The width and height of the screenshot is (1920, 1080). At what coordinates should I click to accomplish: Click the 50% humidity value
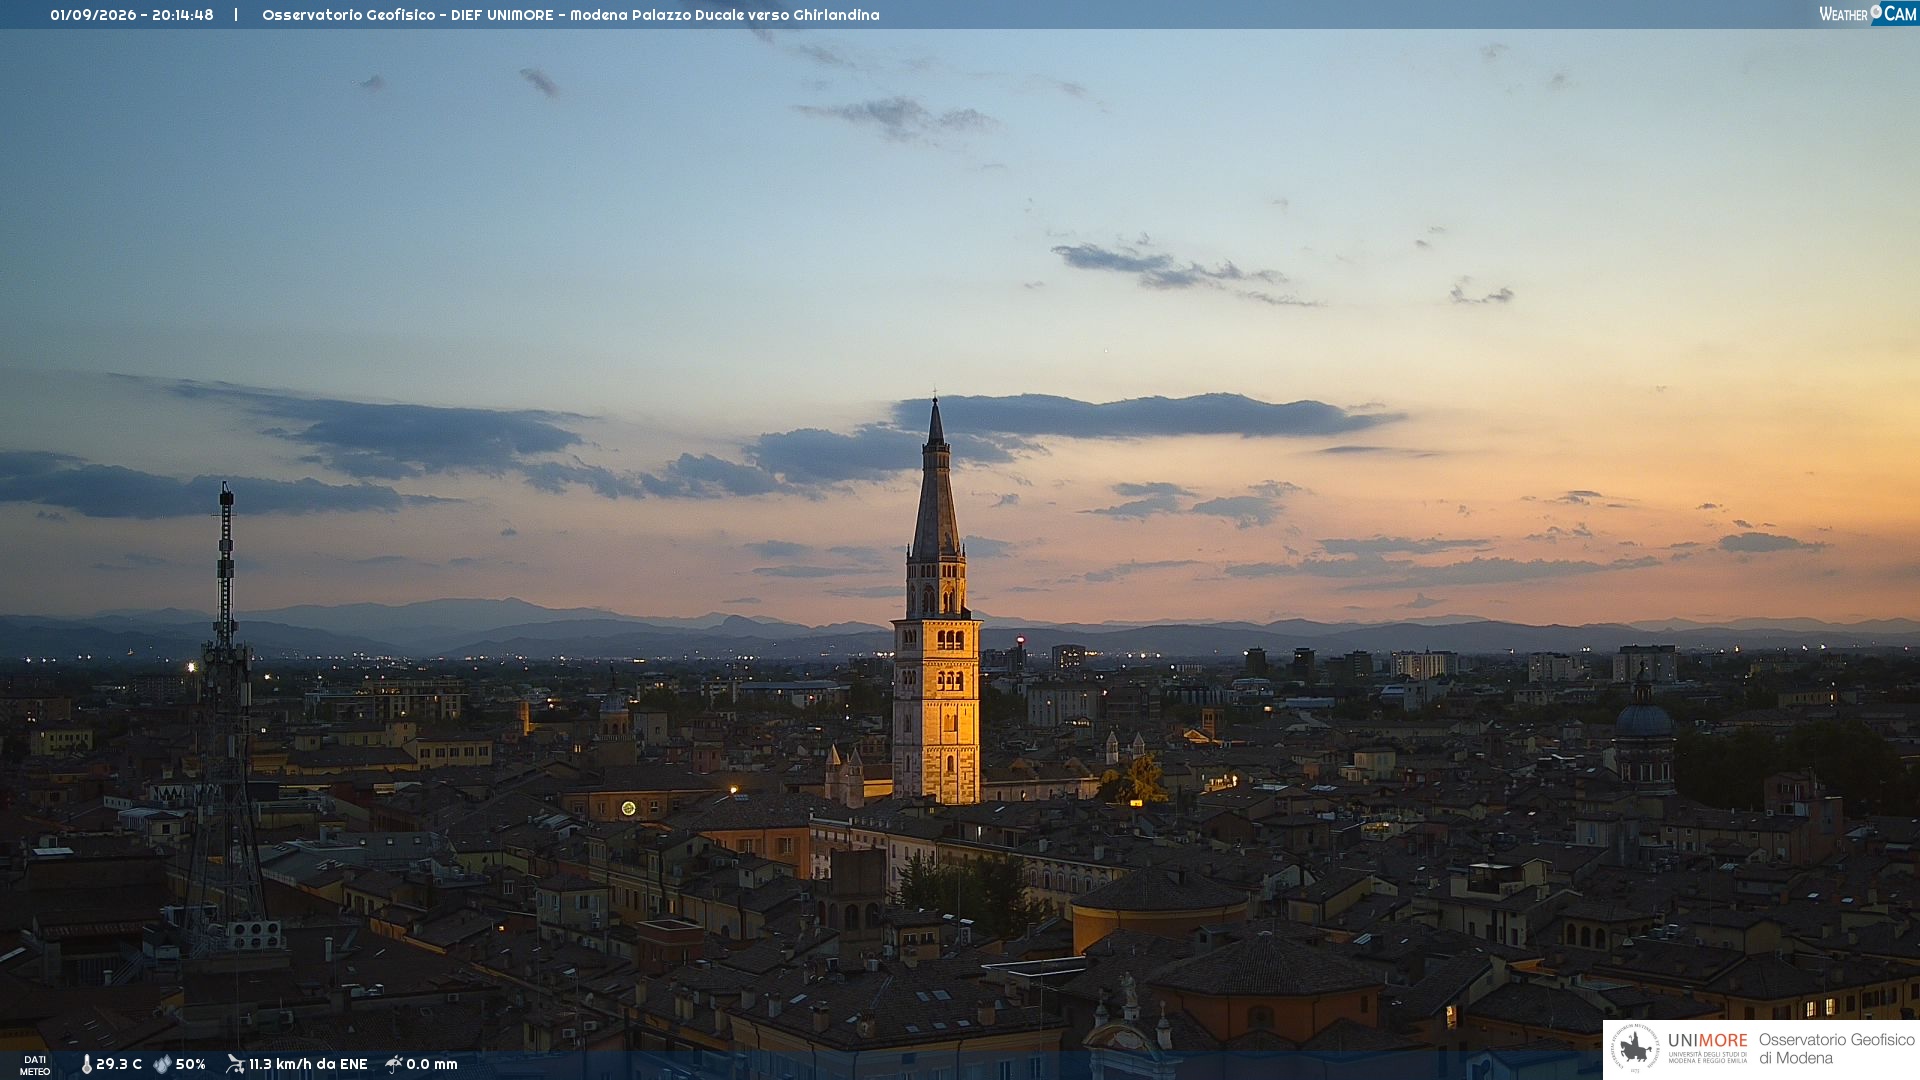(191, 1064)
